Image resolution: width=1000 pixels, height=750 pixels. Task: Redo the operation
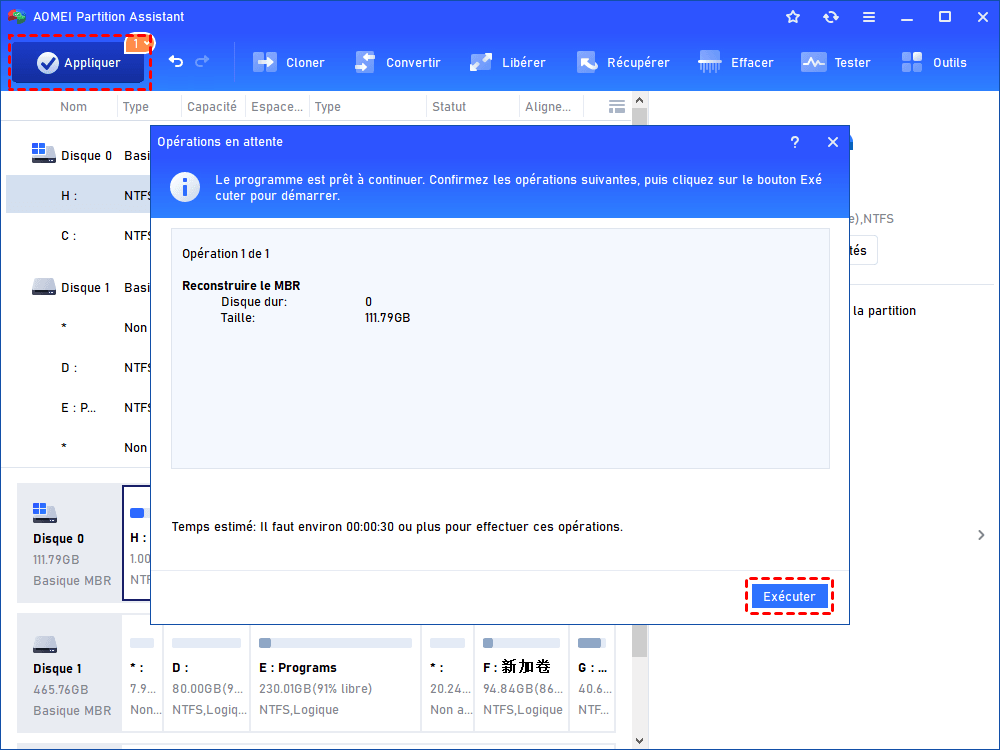(x=202, y=62)
